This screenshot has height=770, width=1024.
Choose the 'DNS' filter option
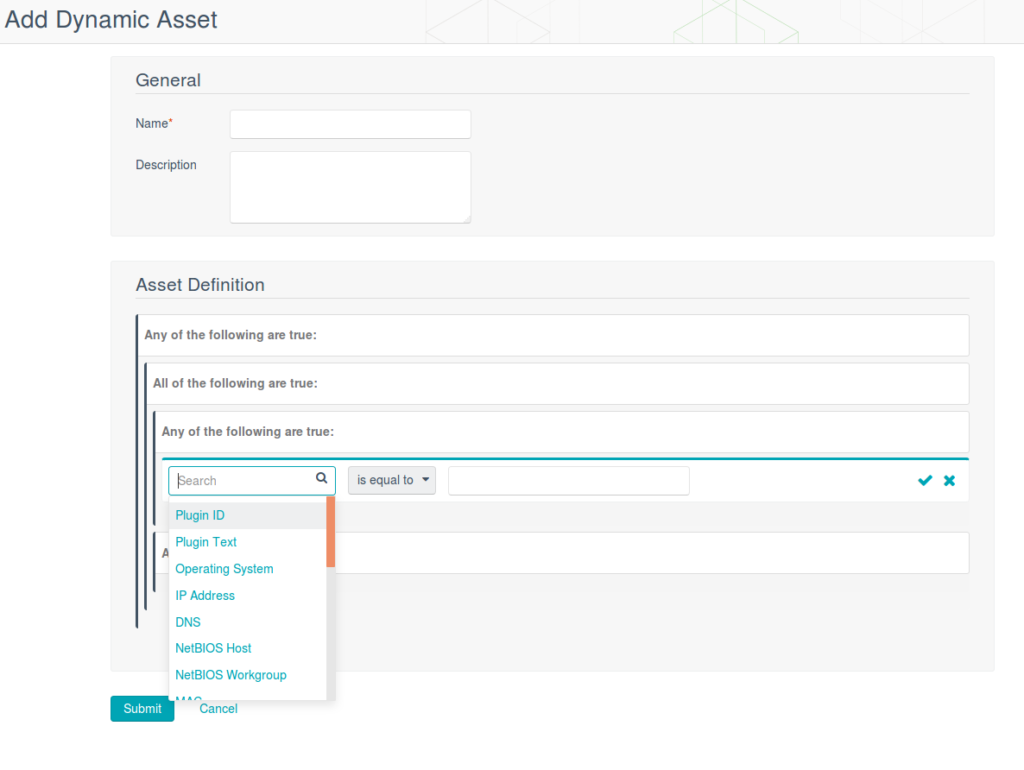click(187, 621)
